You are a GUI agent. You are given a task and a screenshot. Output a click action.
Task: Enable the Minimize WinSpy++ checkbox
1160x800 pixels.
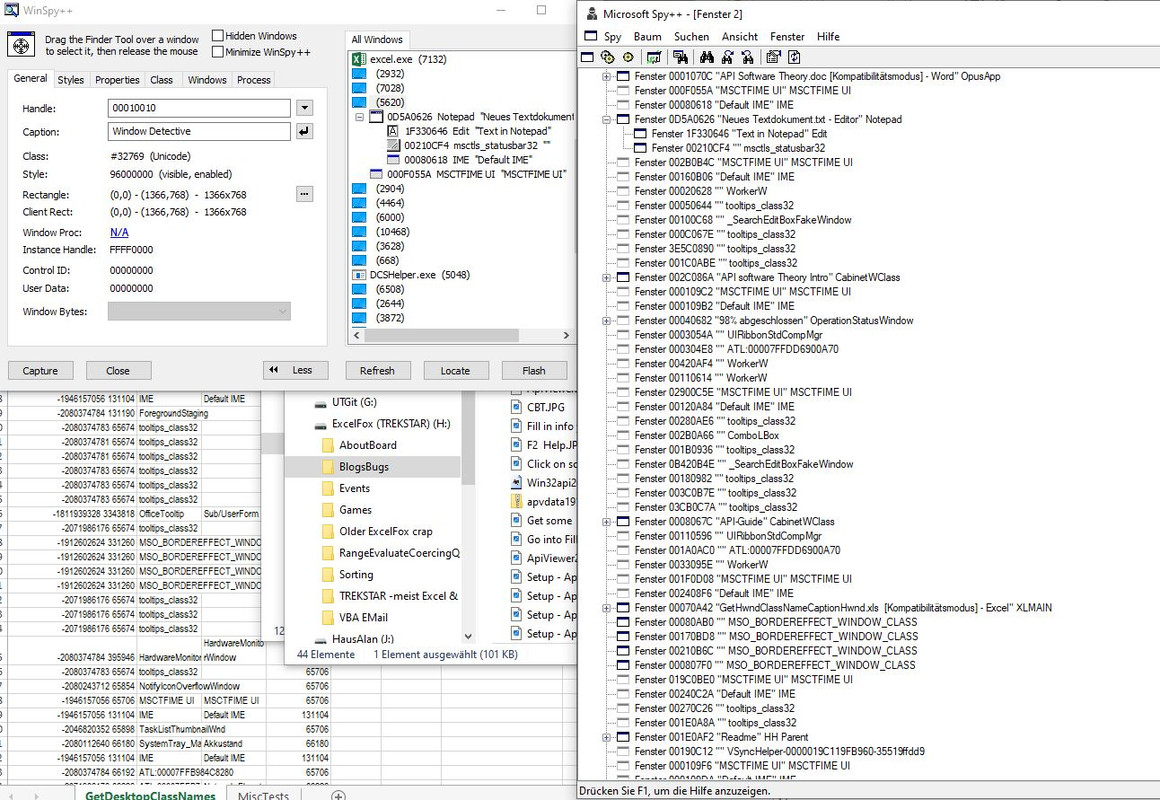click(x=218, y=52)
